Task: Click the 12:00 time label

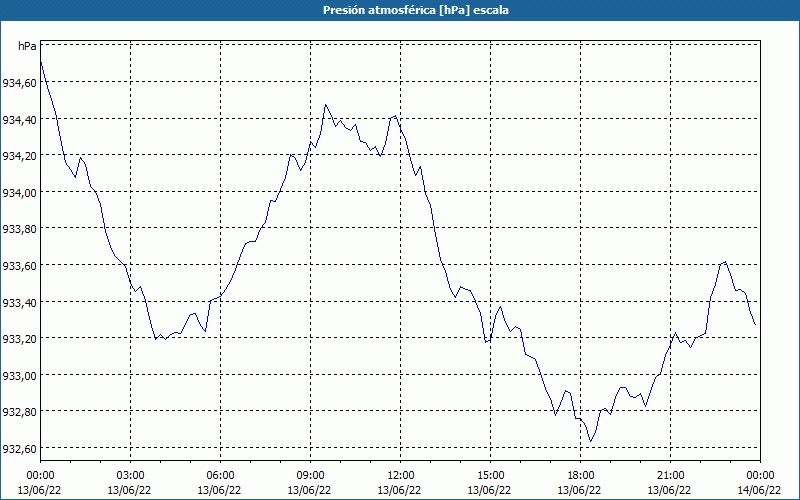Action: pyautogui.click(x=401, y=476)
